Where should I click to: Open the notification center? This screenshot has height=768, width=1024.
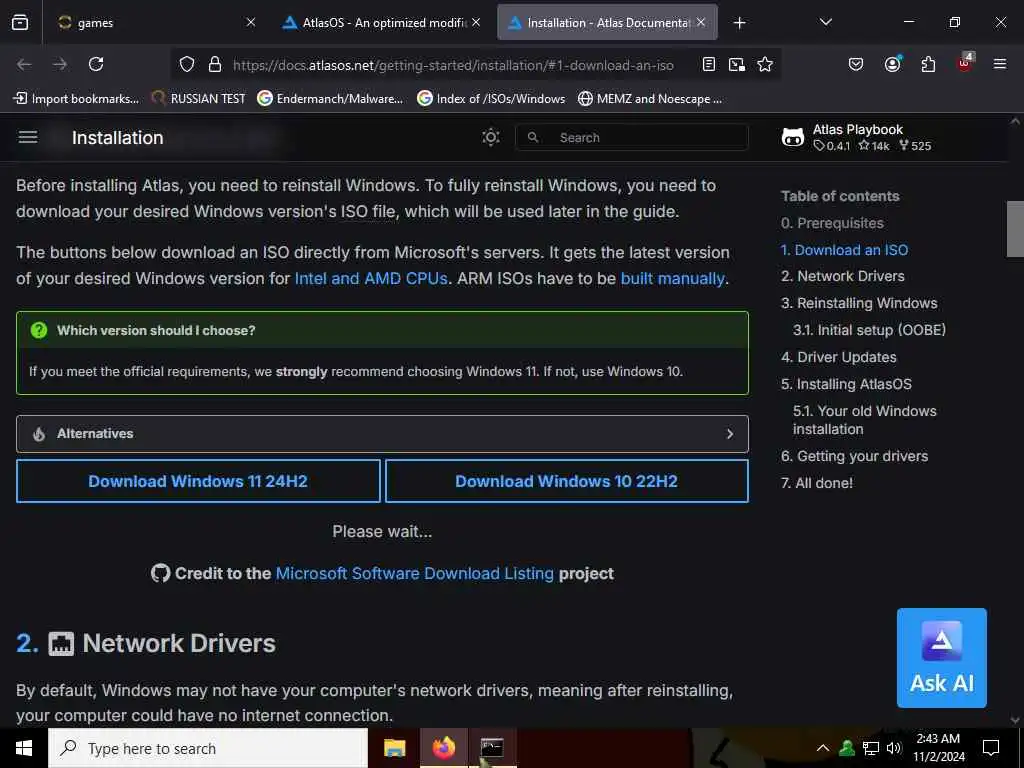coord(991,748)
